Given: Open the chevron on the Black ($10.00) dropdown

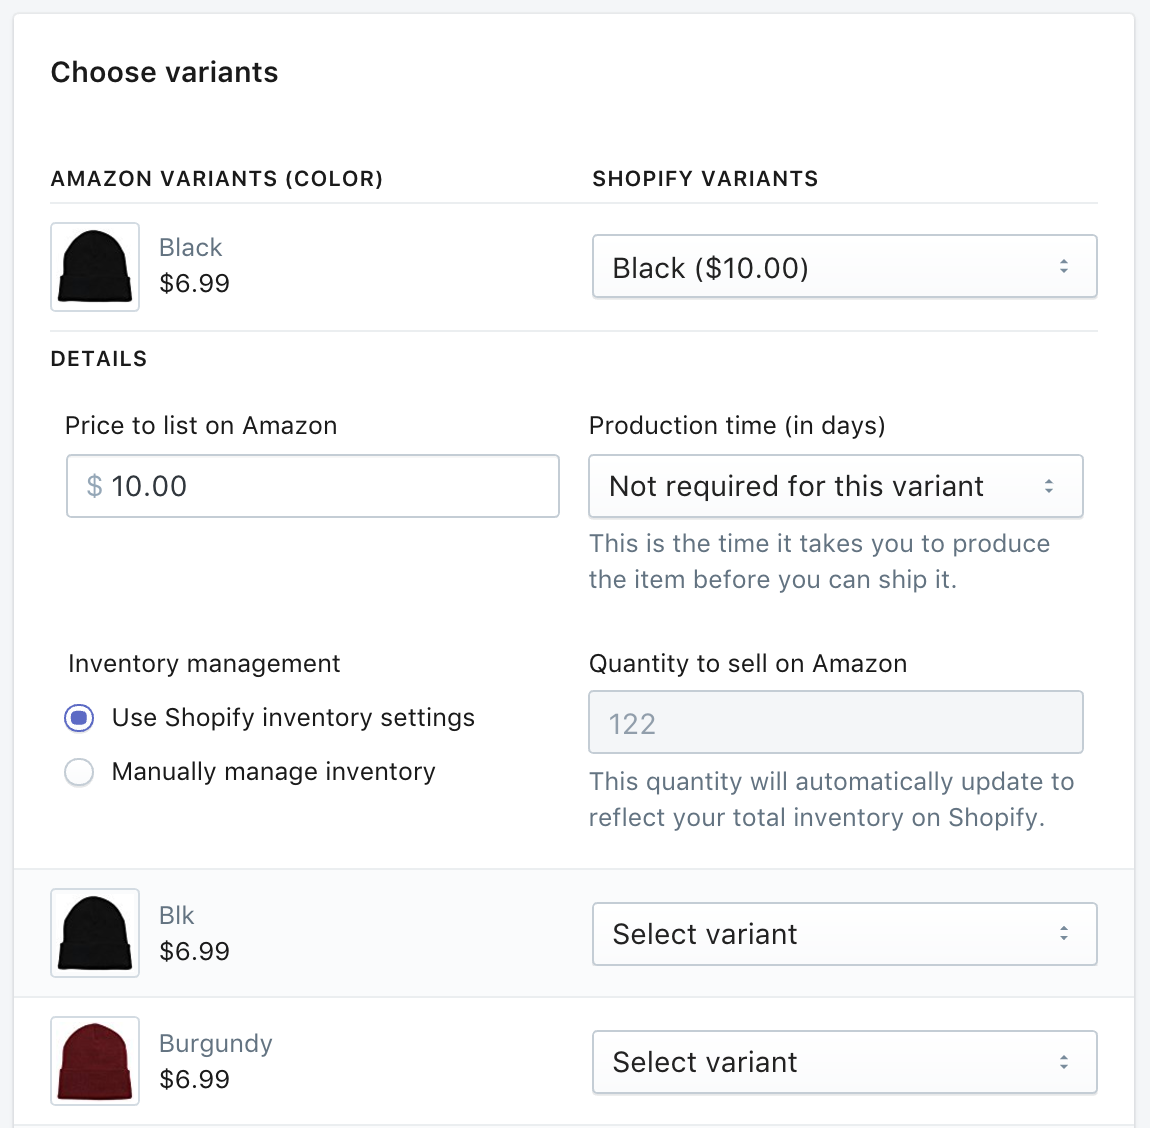Looking at the screenshot, I should [x=1065, y=266].
